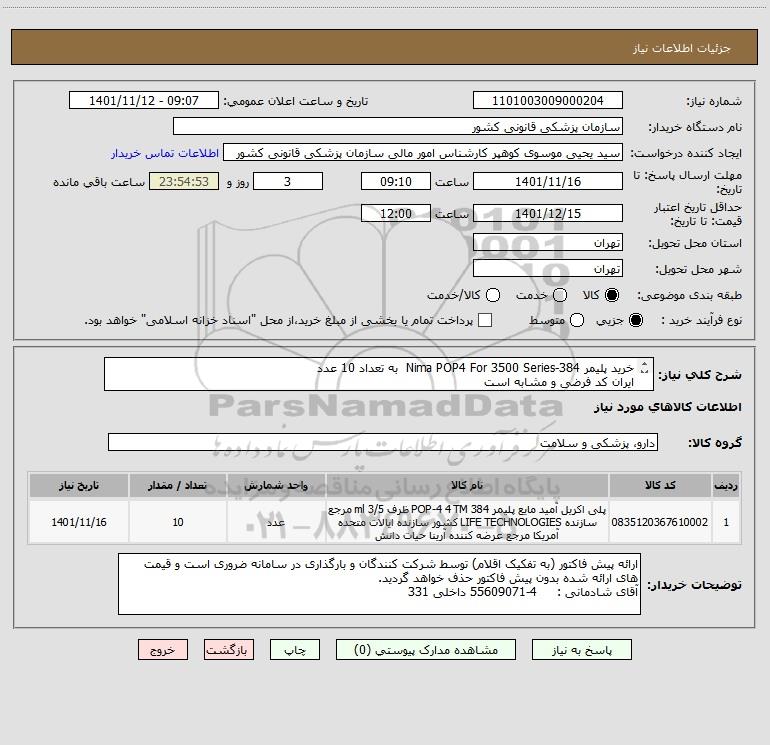Viewport: 770px width, 745px height.
Task: Click the price validity time 12:00
Action: 396,214
